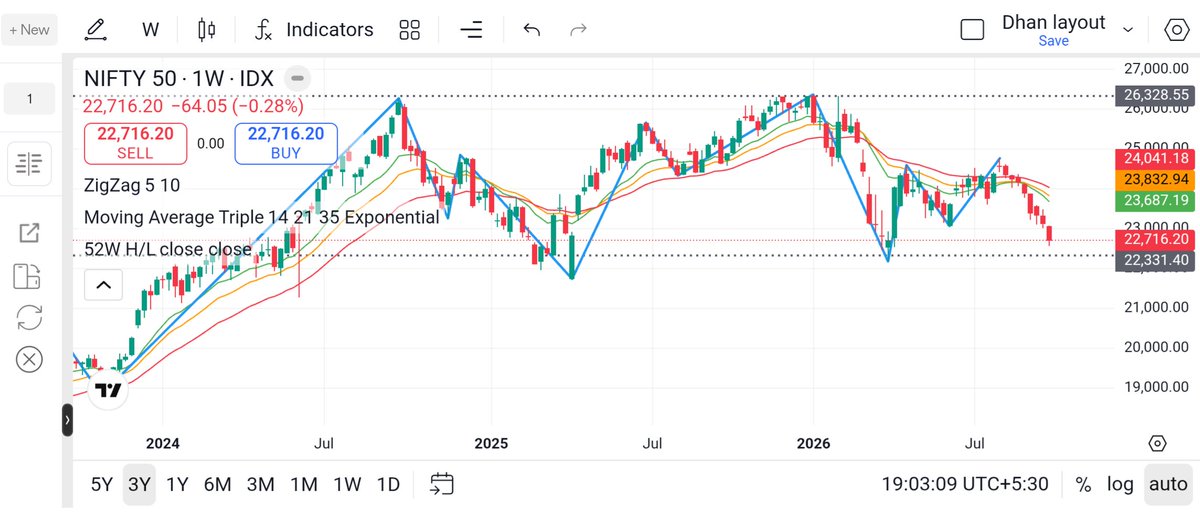
Task: Open timezone menu at 19:03:09 UTC+5:30
Action: pyautogui.click(x=965, y=485)
